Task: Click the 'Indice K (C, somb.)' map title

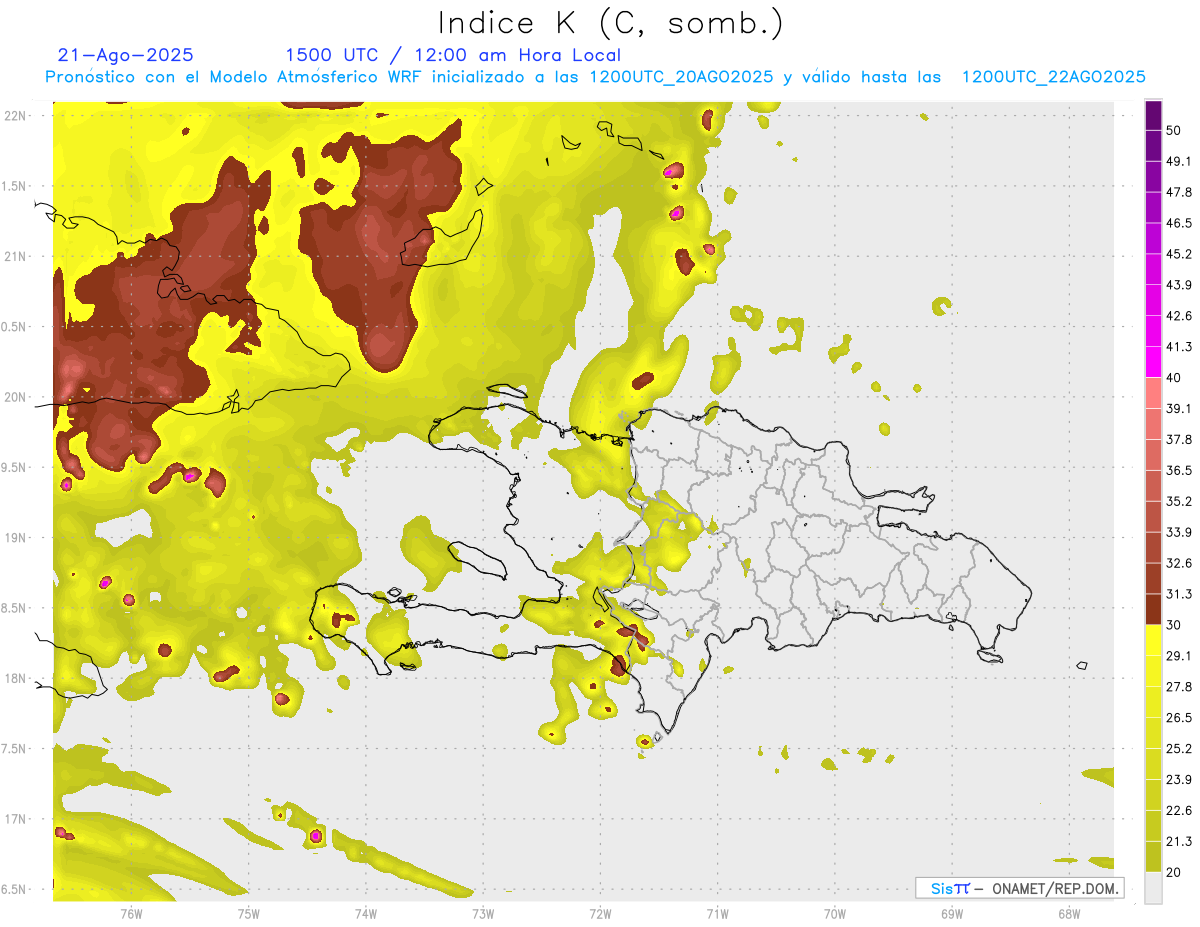Action: tap(610, 23)
